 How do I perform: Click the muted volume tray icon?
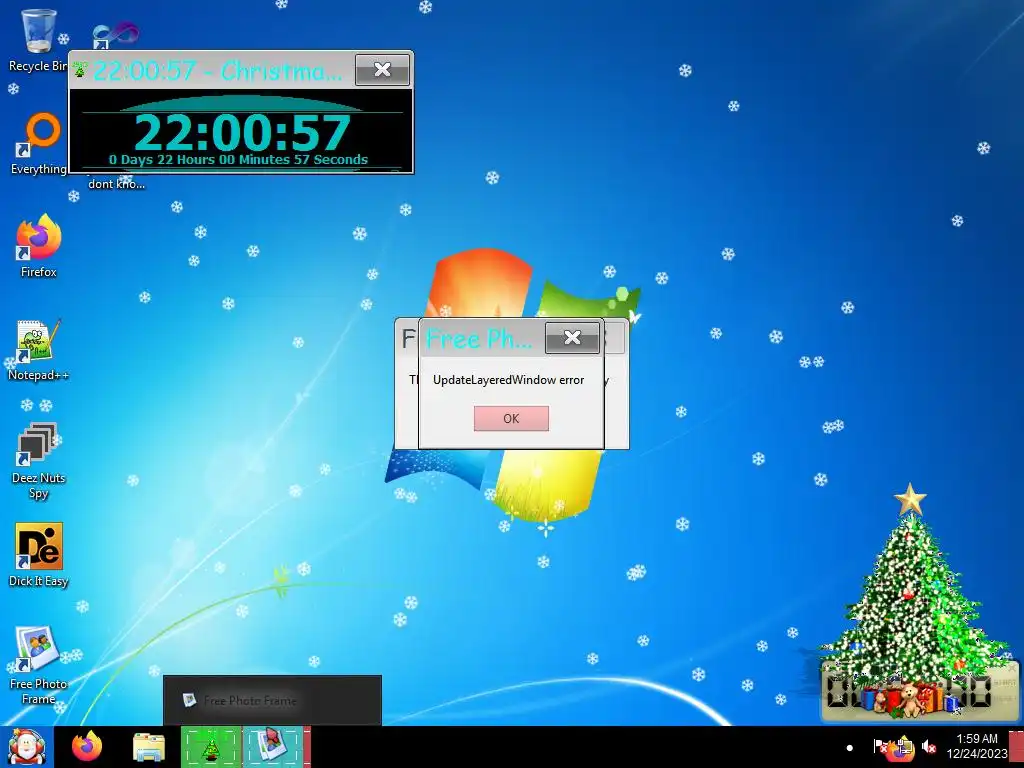coord(929,746)
